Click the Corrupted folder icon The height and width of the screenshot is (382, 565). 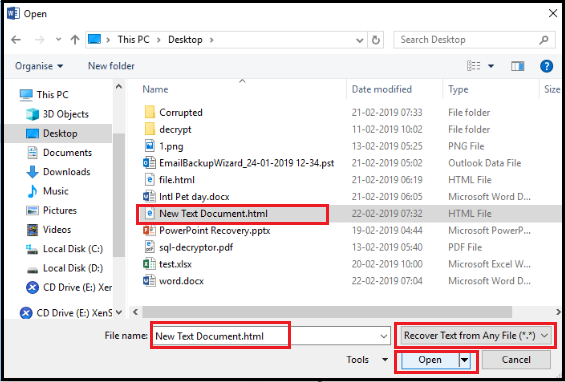click(150, 112)
